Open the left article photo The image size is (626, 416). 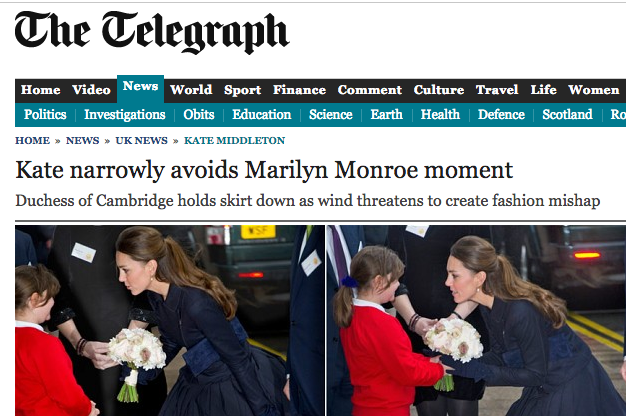170,321
